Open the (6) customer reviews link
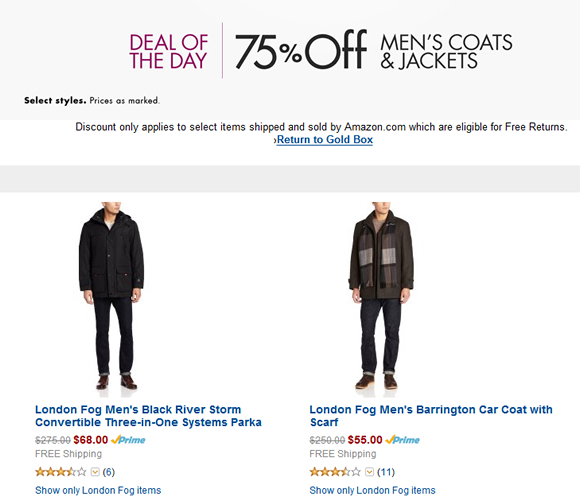This screenshot has width=580, height=497. coord(109,472)
